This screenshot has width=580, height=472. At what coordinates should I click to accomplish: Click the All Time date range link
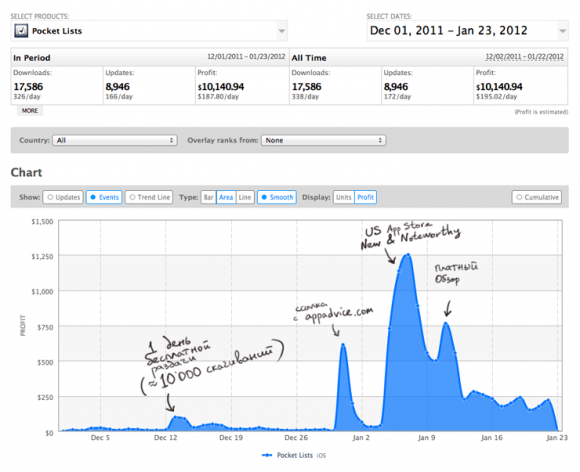pos(525,57)
